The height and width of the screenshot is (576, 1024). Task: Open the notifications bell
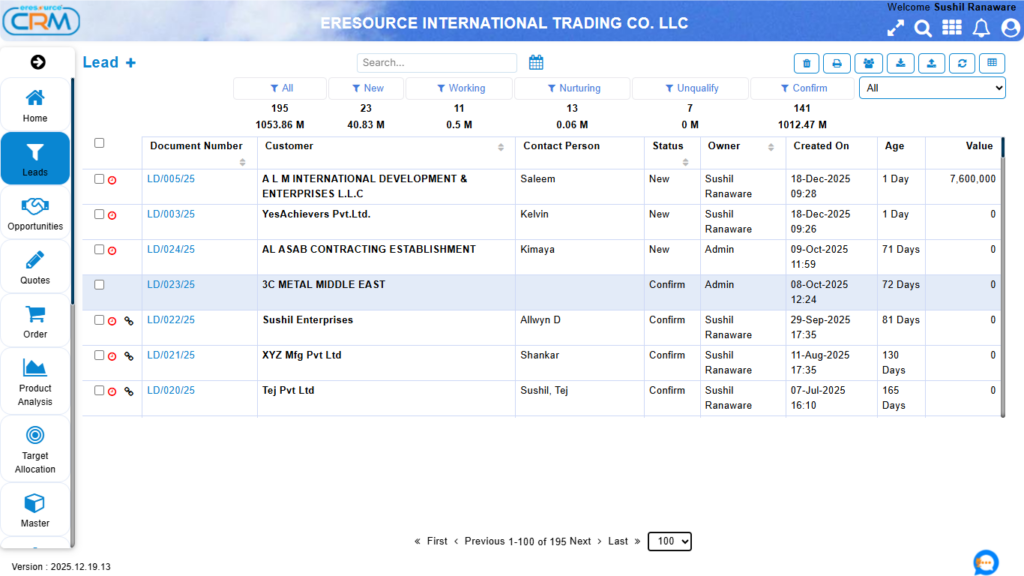pyautogui.click(x=981, y=28)
